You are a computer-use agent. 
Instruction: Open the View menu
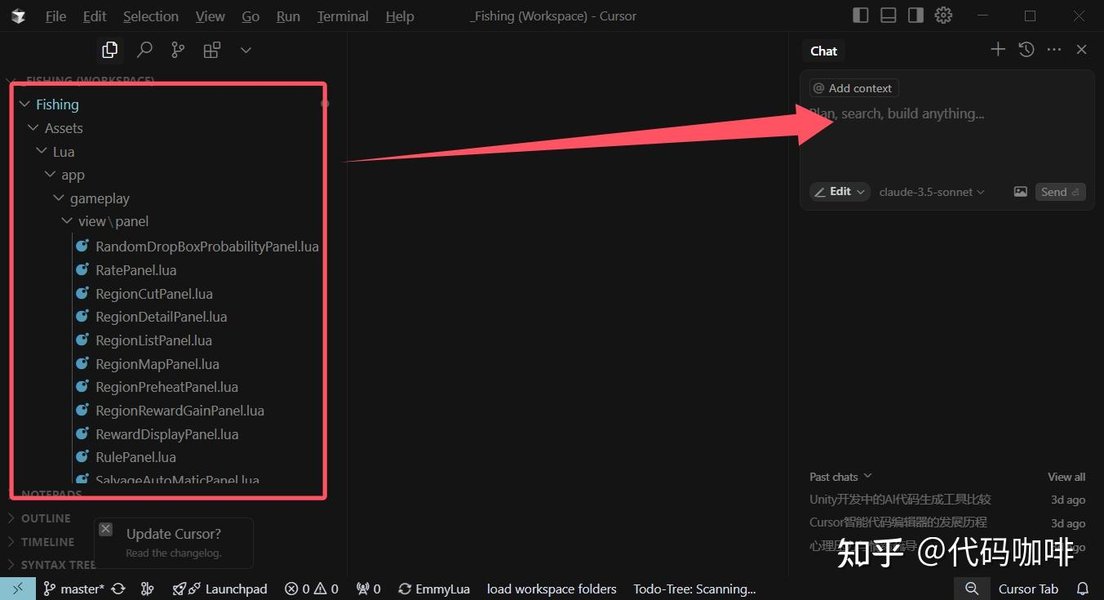[210, 16]
